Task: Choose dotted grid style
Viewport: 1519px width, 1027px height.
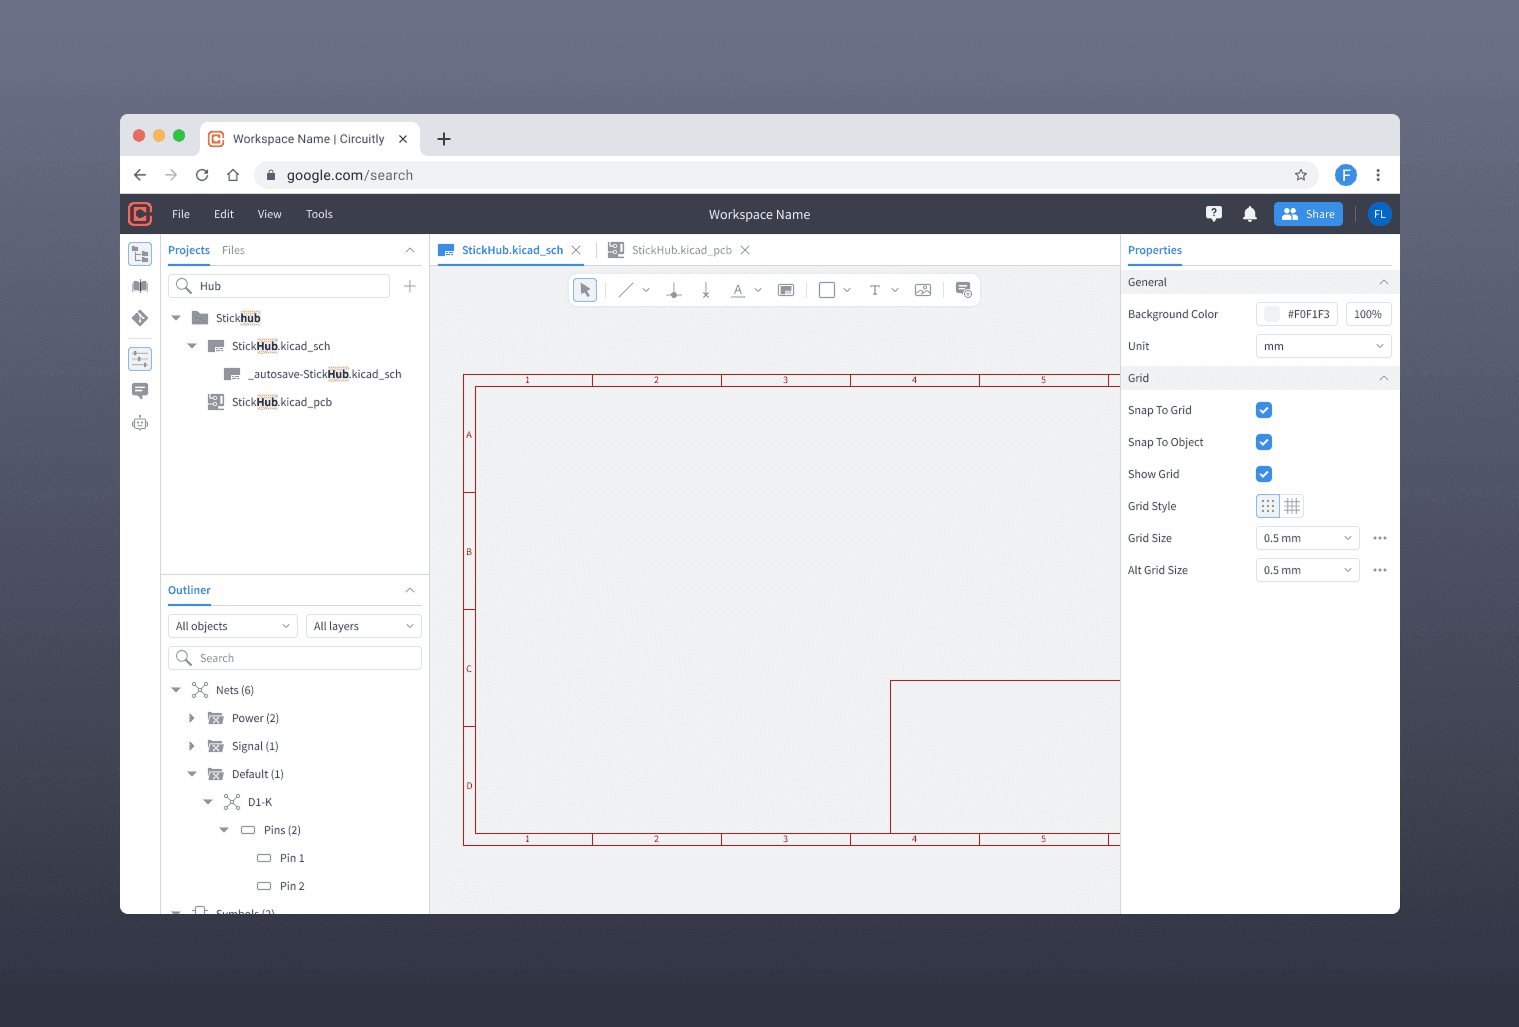Action: tap(1268, 506)
